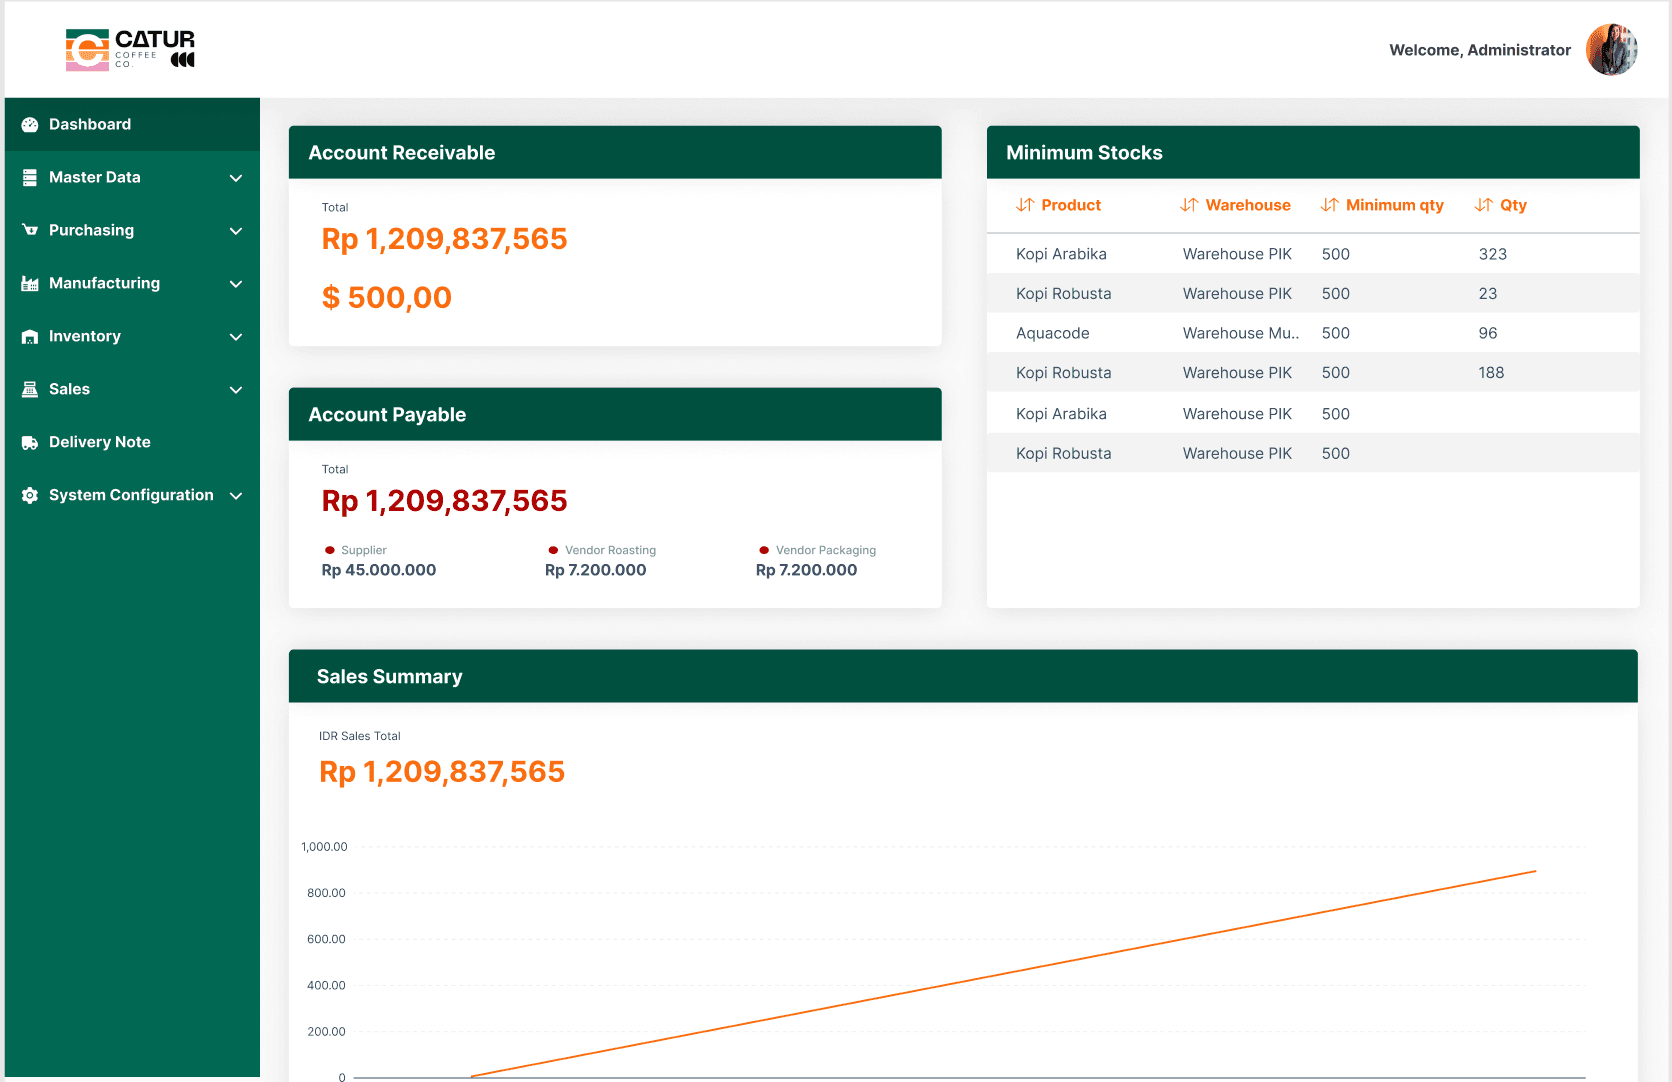Expand the Manufacturing chevron

236,284
